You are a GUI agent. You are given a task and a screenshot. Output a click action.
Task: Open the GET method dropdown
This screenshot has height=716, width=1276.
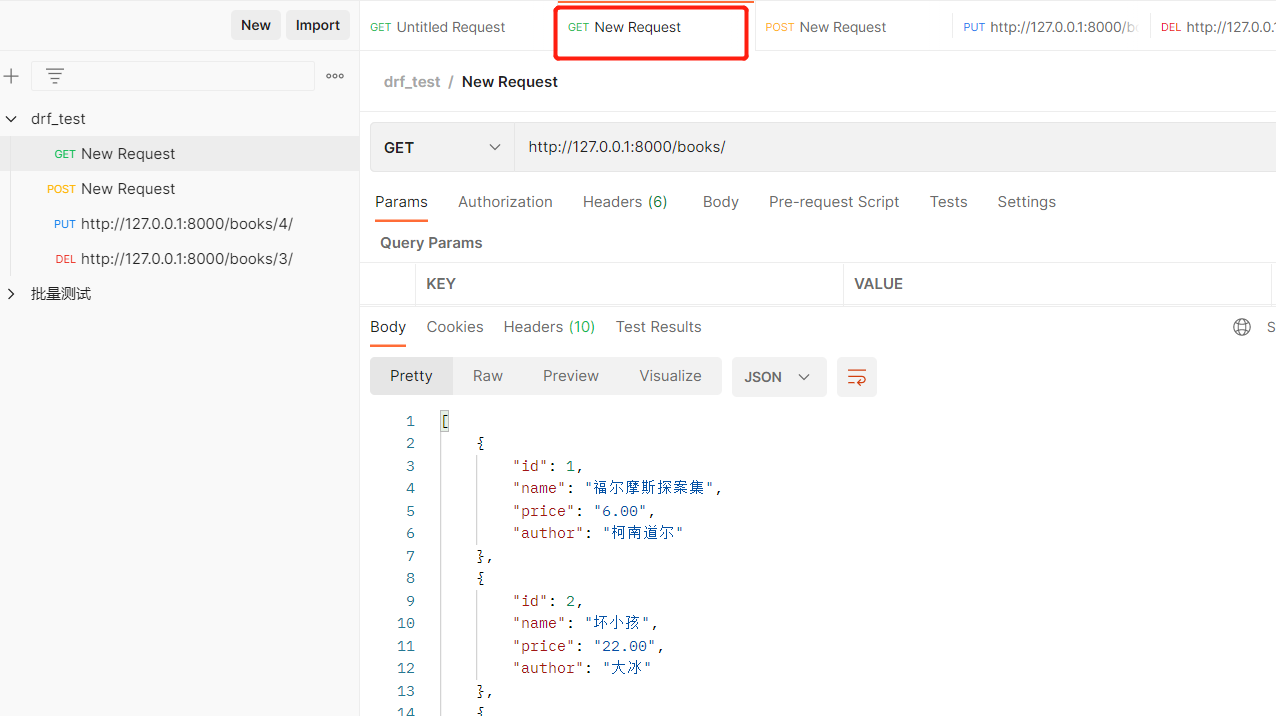pos(442,148)
